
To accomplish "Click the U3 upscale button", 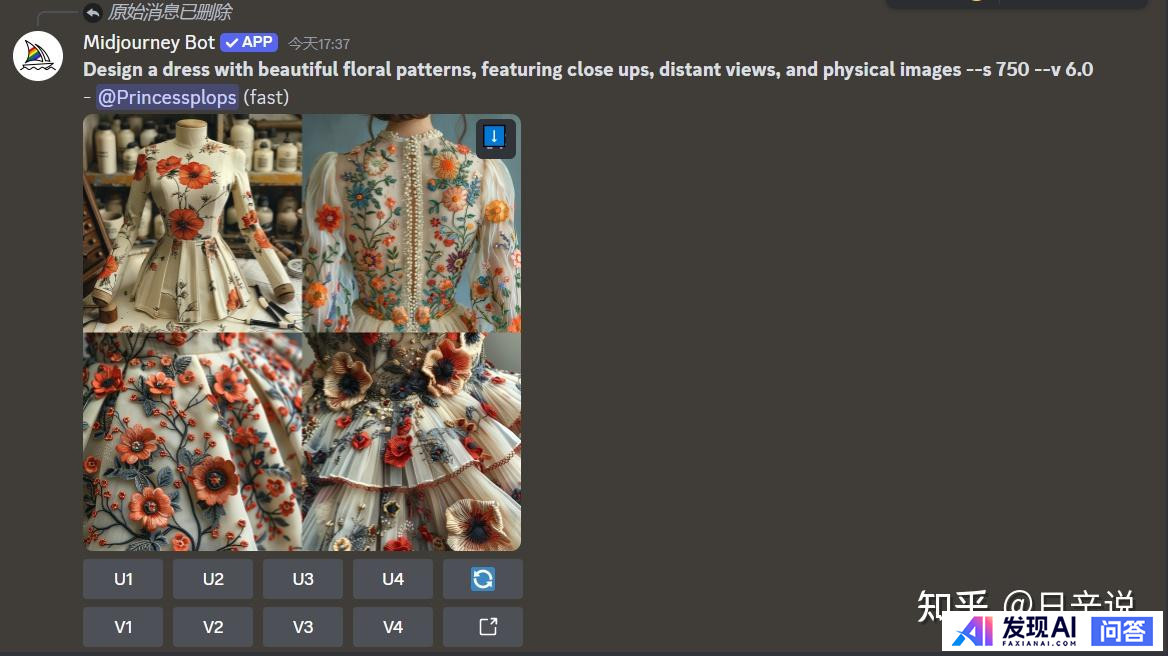I will point(303,579).
